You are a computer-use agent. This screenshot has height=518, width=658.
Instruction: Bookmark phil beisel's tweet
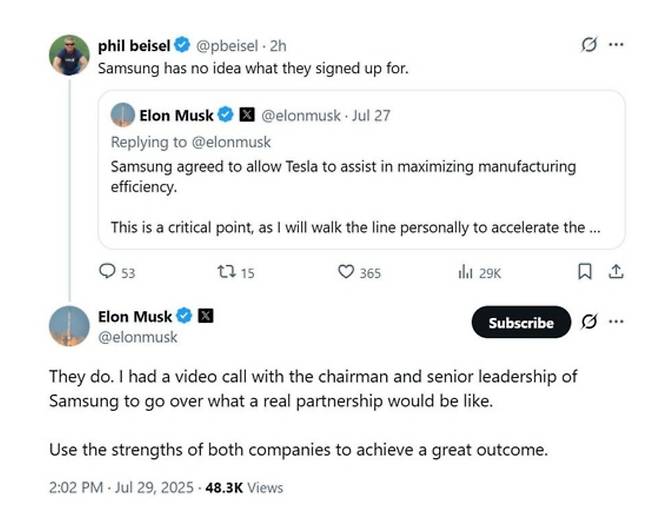585,272
